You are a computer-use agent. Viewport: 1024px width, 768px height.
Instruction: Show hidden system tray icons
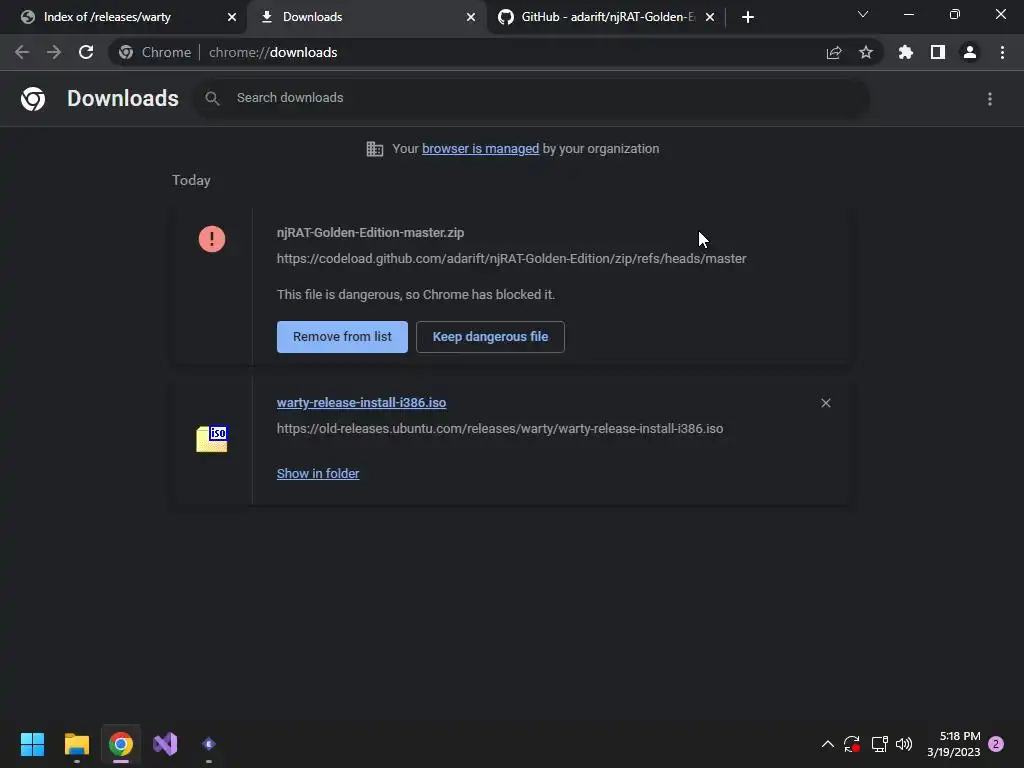[827, 744]
